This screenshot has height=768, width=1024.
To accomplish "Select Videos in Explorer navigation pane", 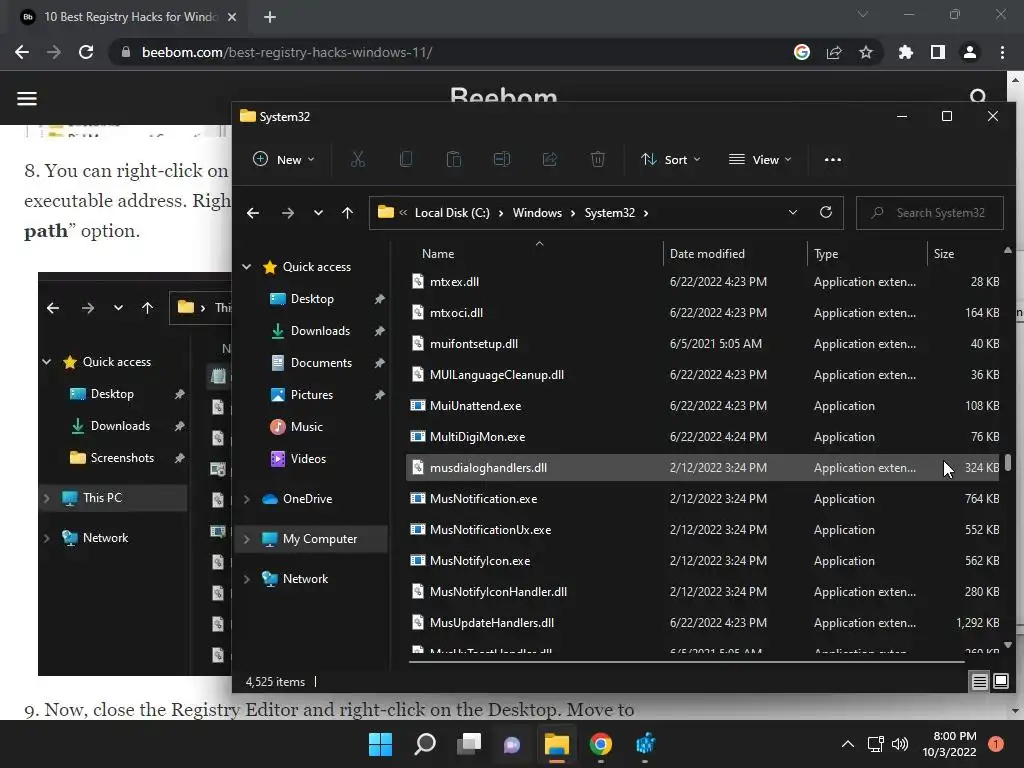I will tap(298, 459).
